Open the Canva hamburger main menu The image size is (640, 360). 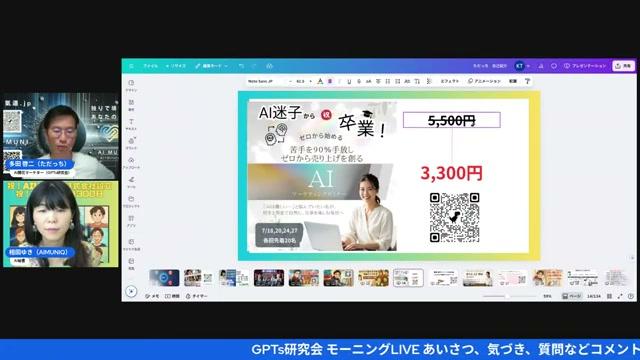[x=131, y=66]
